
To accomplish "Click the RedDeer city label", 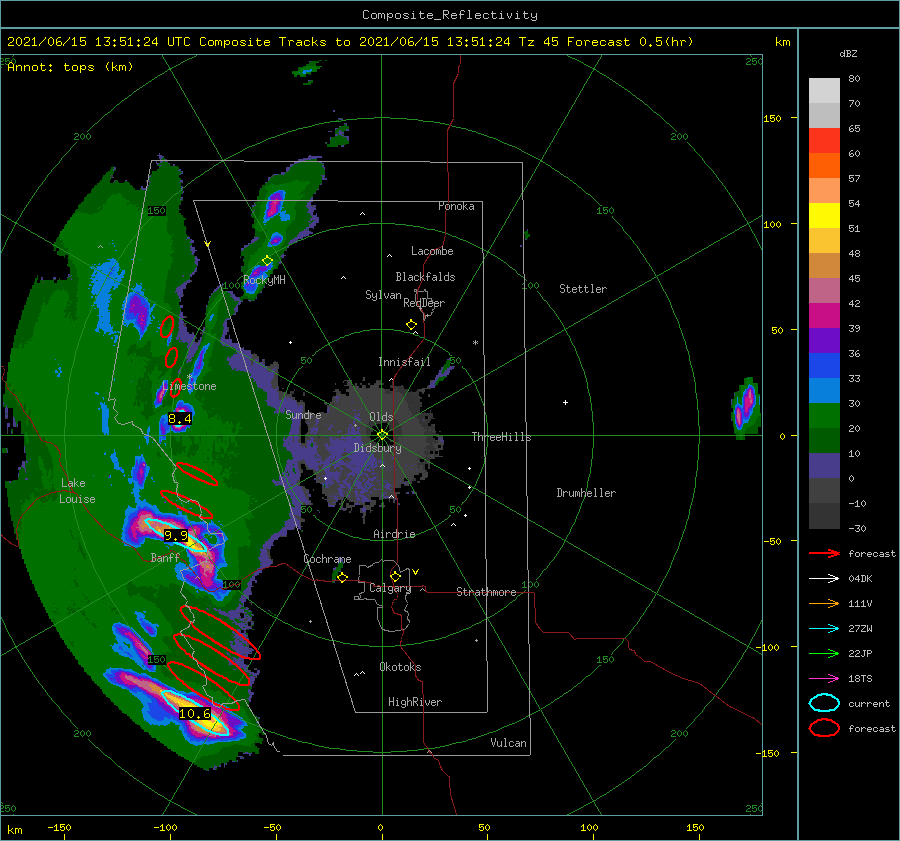I will click(424, 303).
